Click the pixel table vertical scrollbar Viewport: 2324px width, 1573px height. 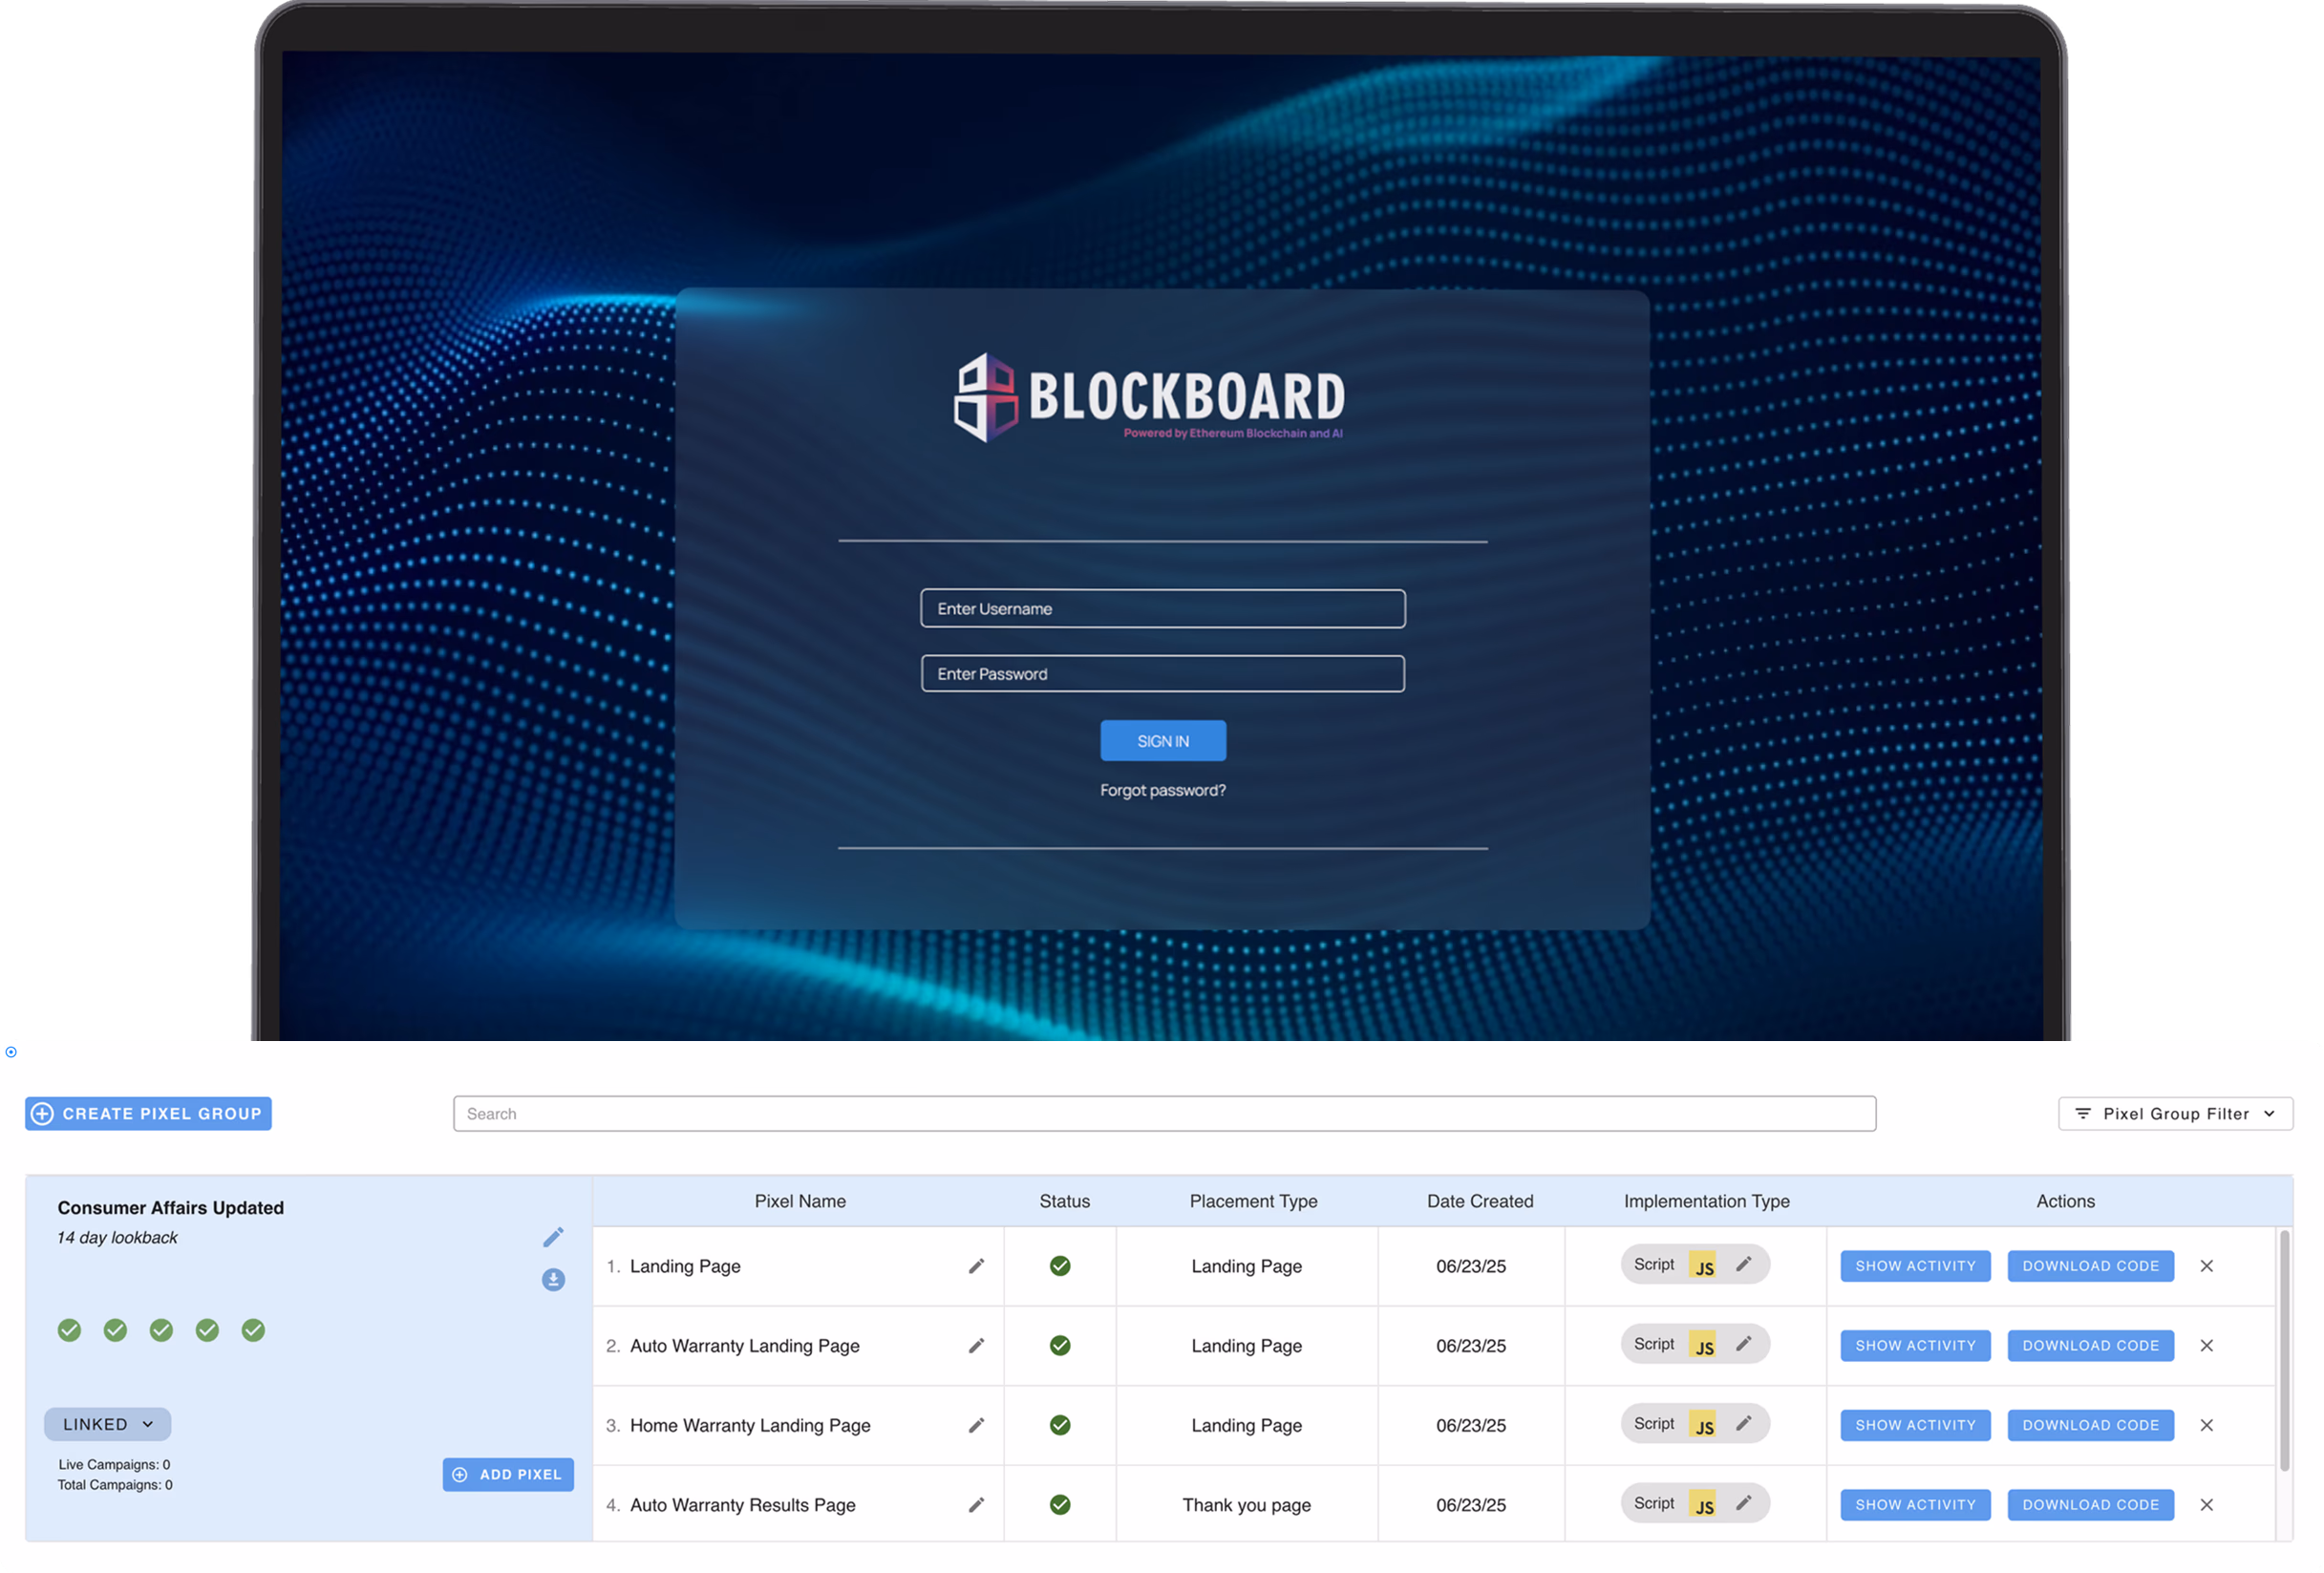(x=2284, y=1350)
